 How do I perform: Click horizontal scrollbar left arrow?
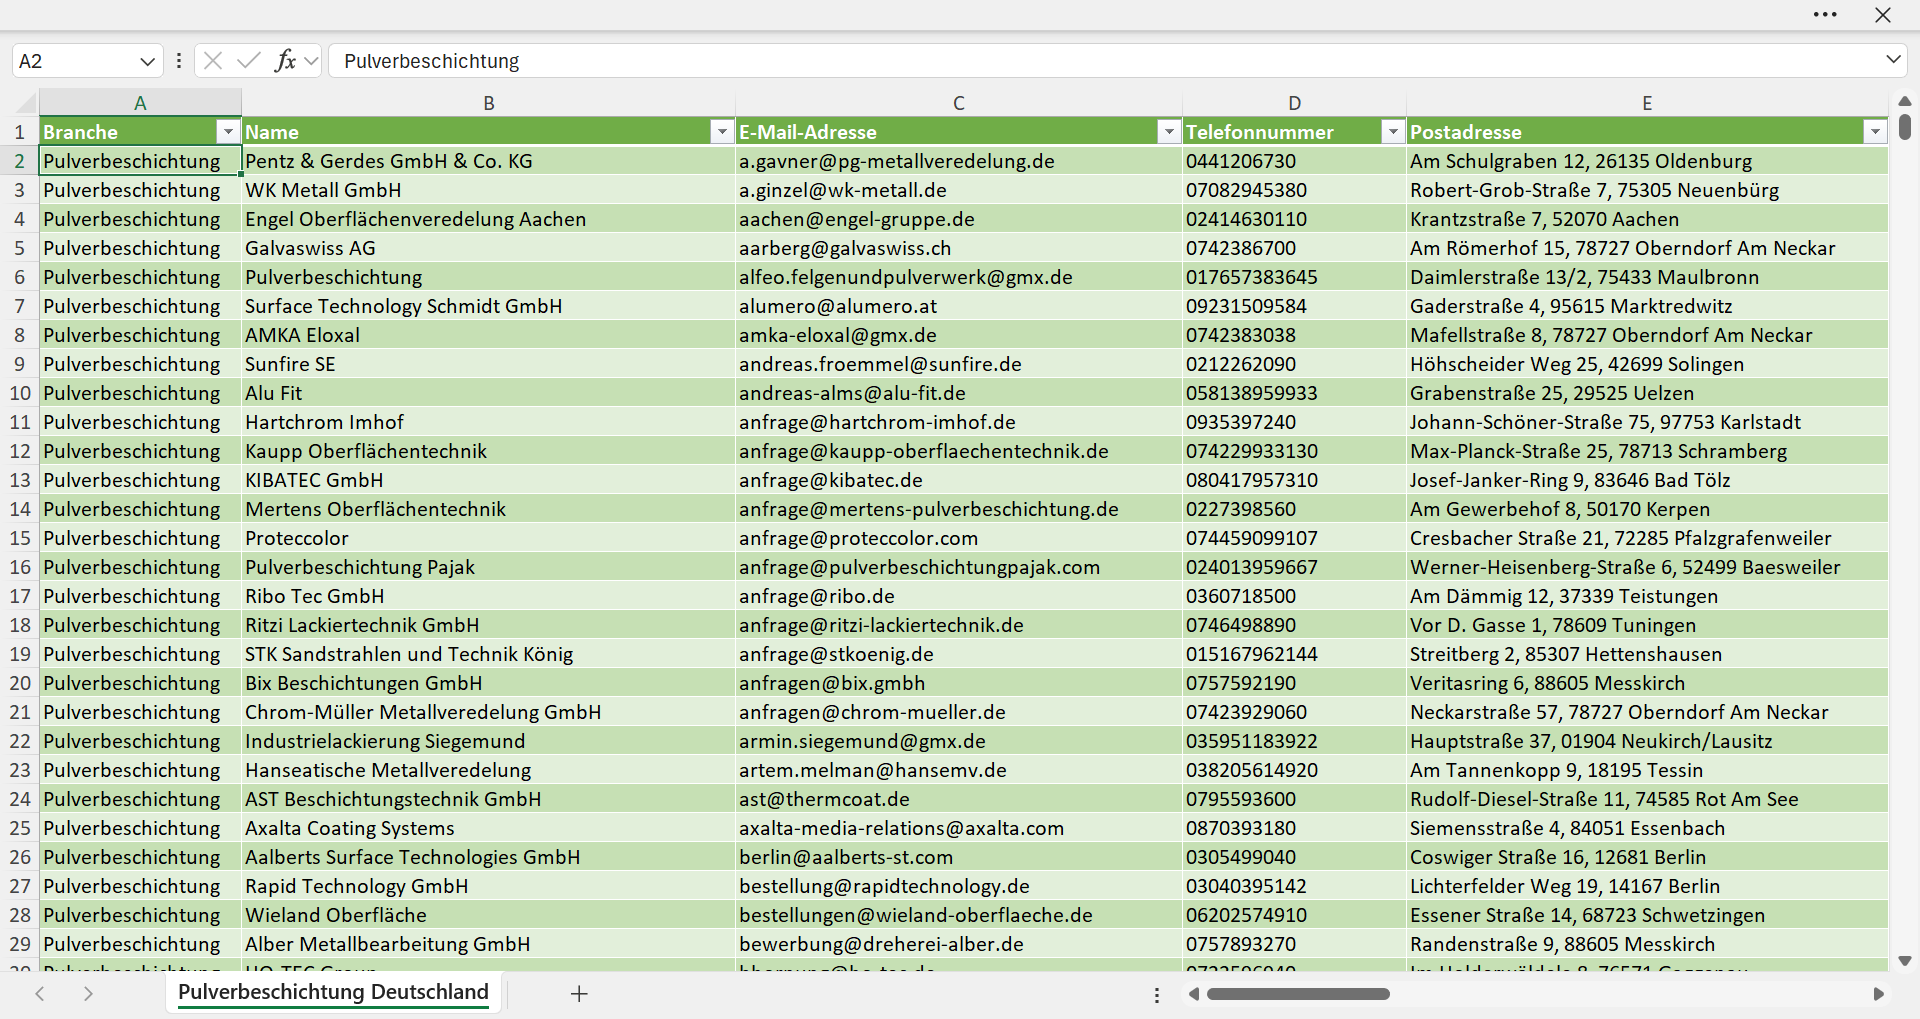click(x=1193, y=994)
